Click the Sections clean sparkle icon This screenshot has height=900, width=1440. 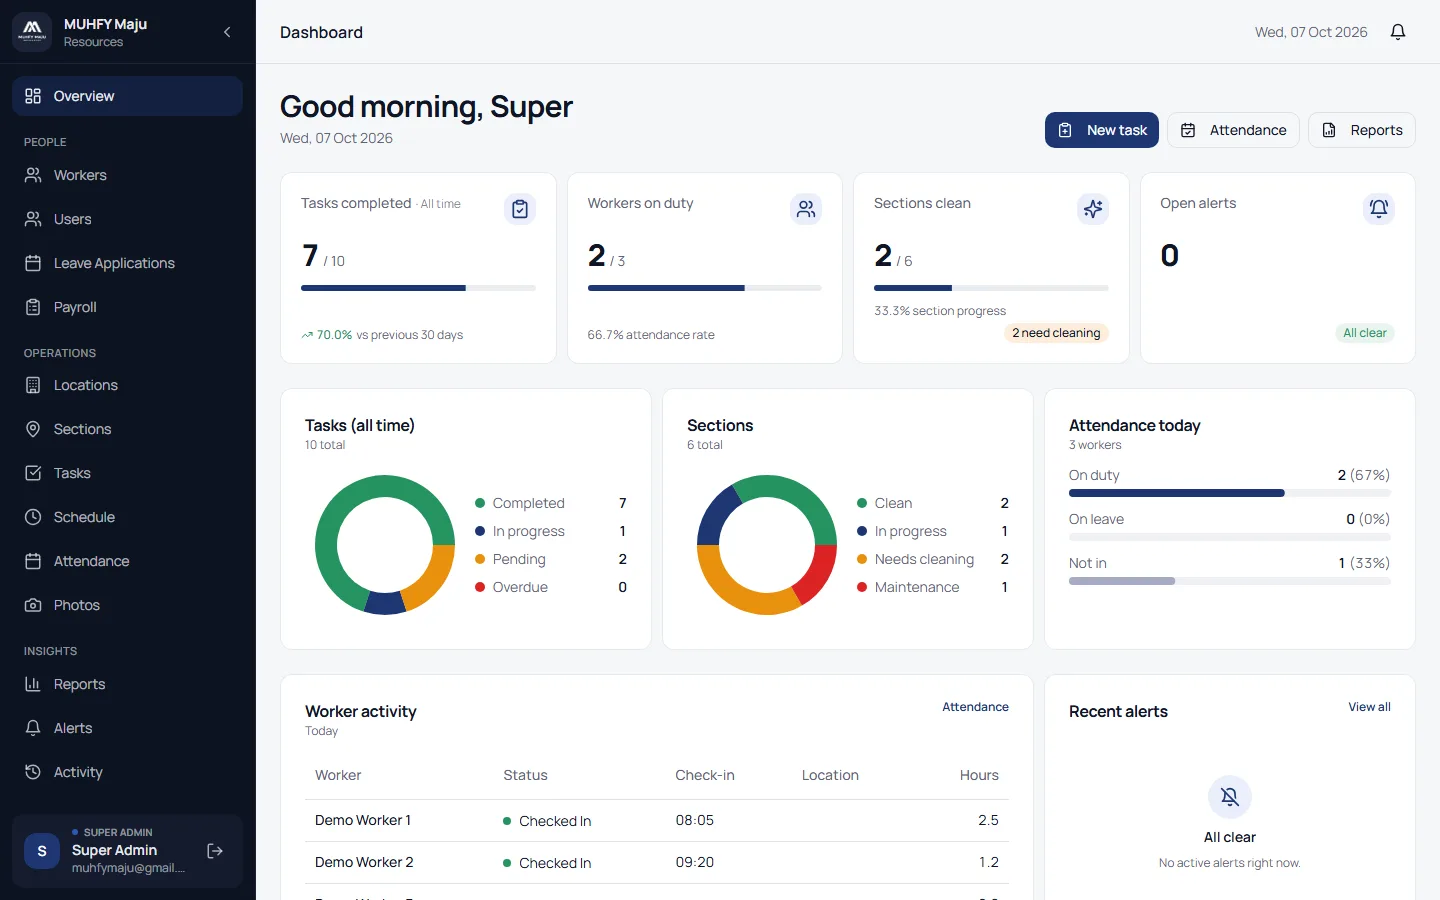[1093, 209]
